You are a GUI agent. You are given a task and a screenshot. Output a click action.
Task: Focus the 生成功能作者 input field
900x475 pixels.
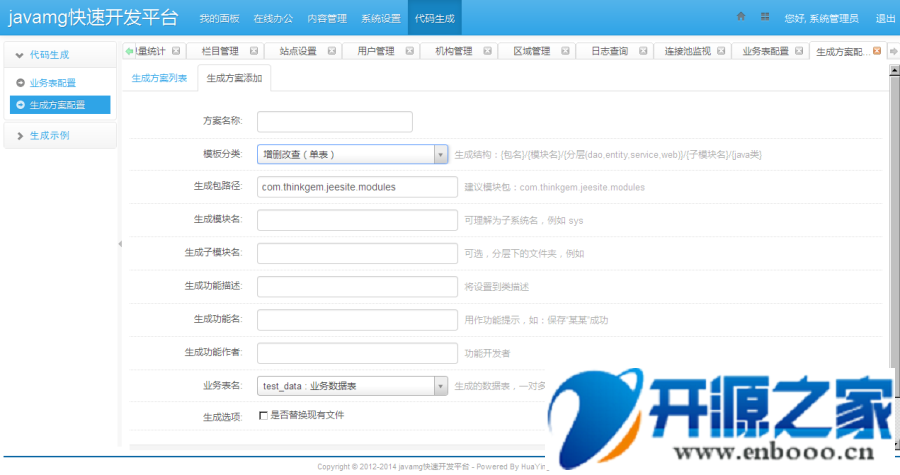click(357, 353)
